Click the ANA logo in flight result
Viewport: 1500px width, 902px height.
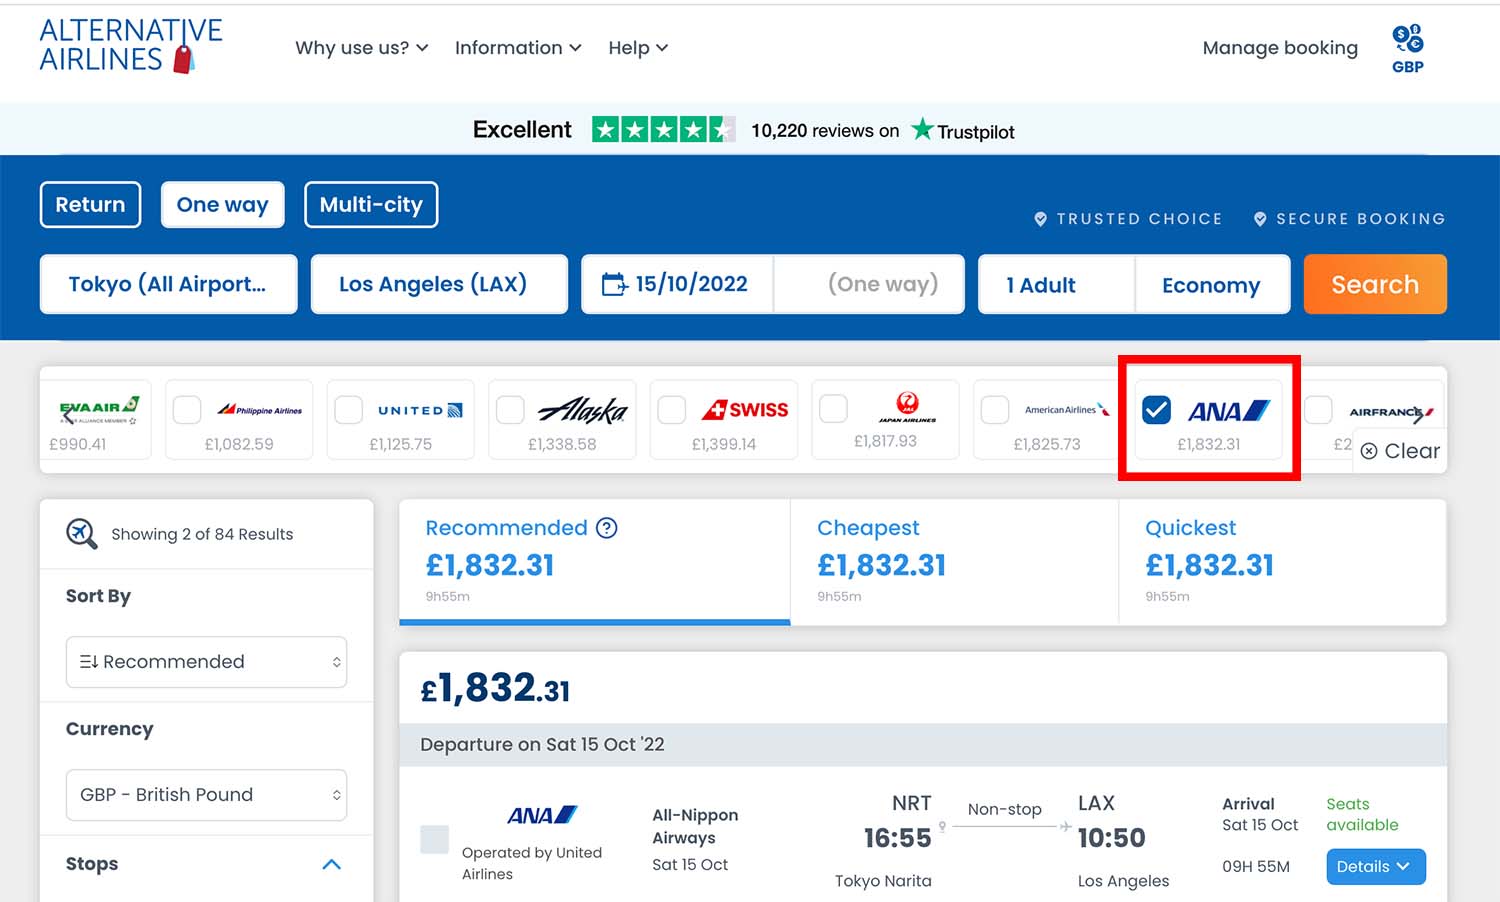542,815
